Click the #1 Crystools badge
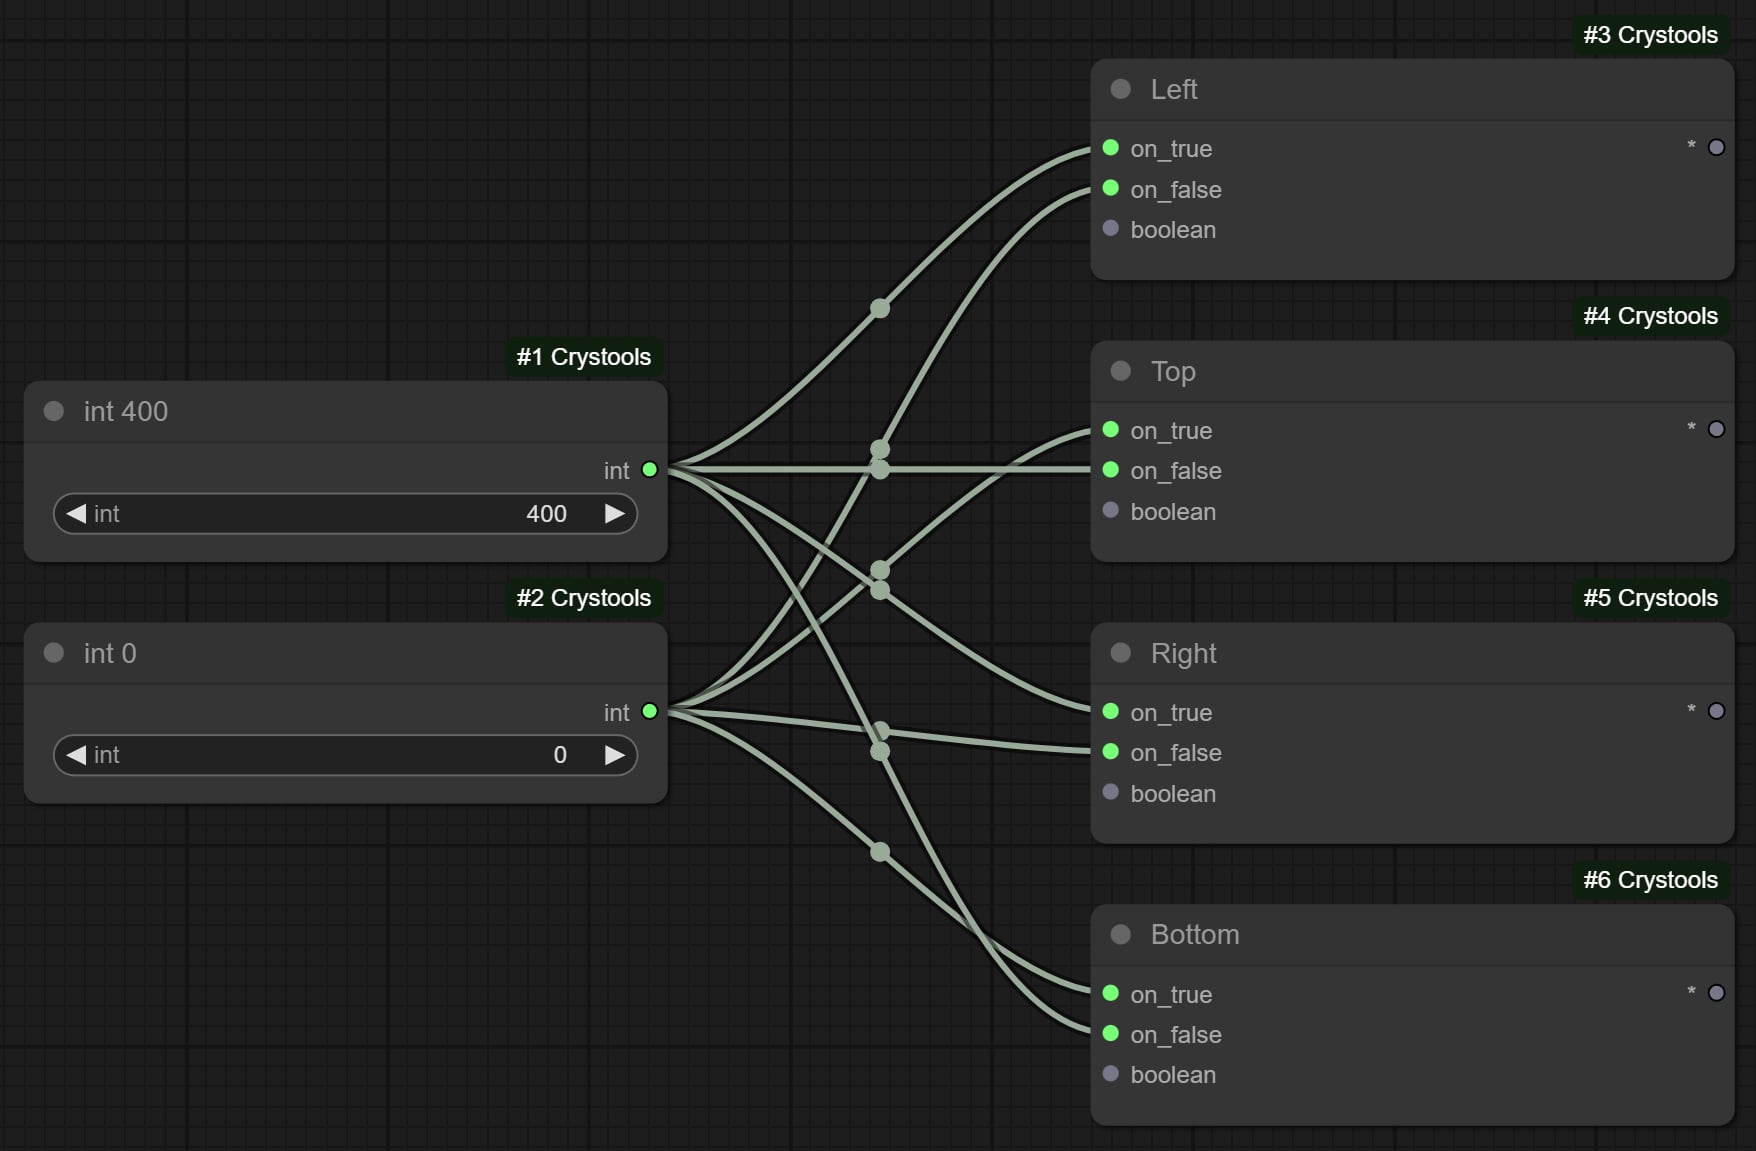Image resolution: width=1756 pixels, height=1151 pixels. point(584,357)
